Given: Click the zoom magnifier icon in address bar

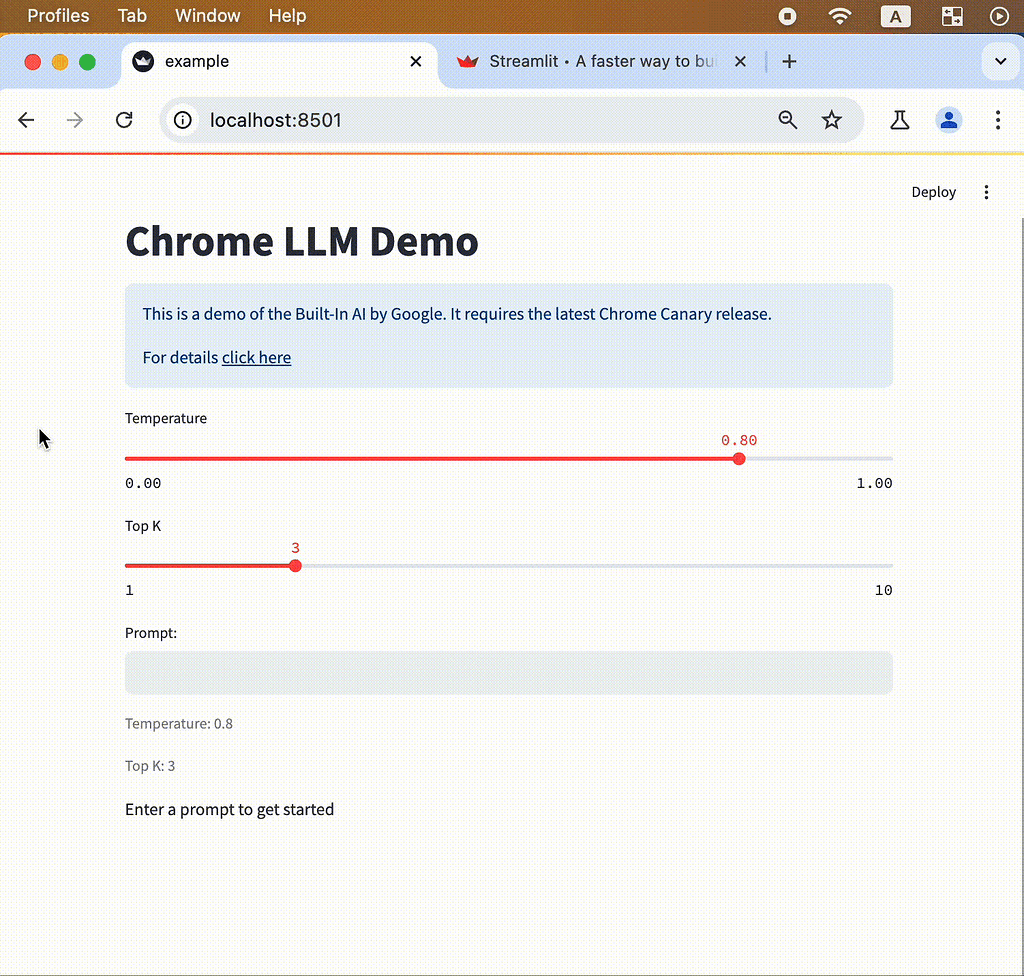Looking at the screenshot, I should pos(788,120).
